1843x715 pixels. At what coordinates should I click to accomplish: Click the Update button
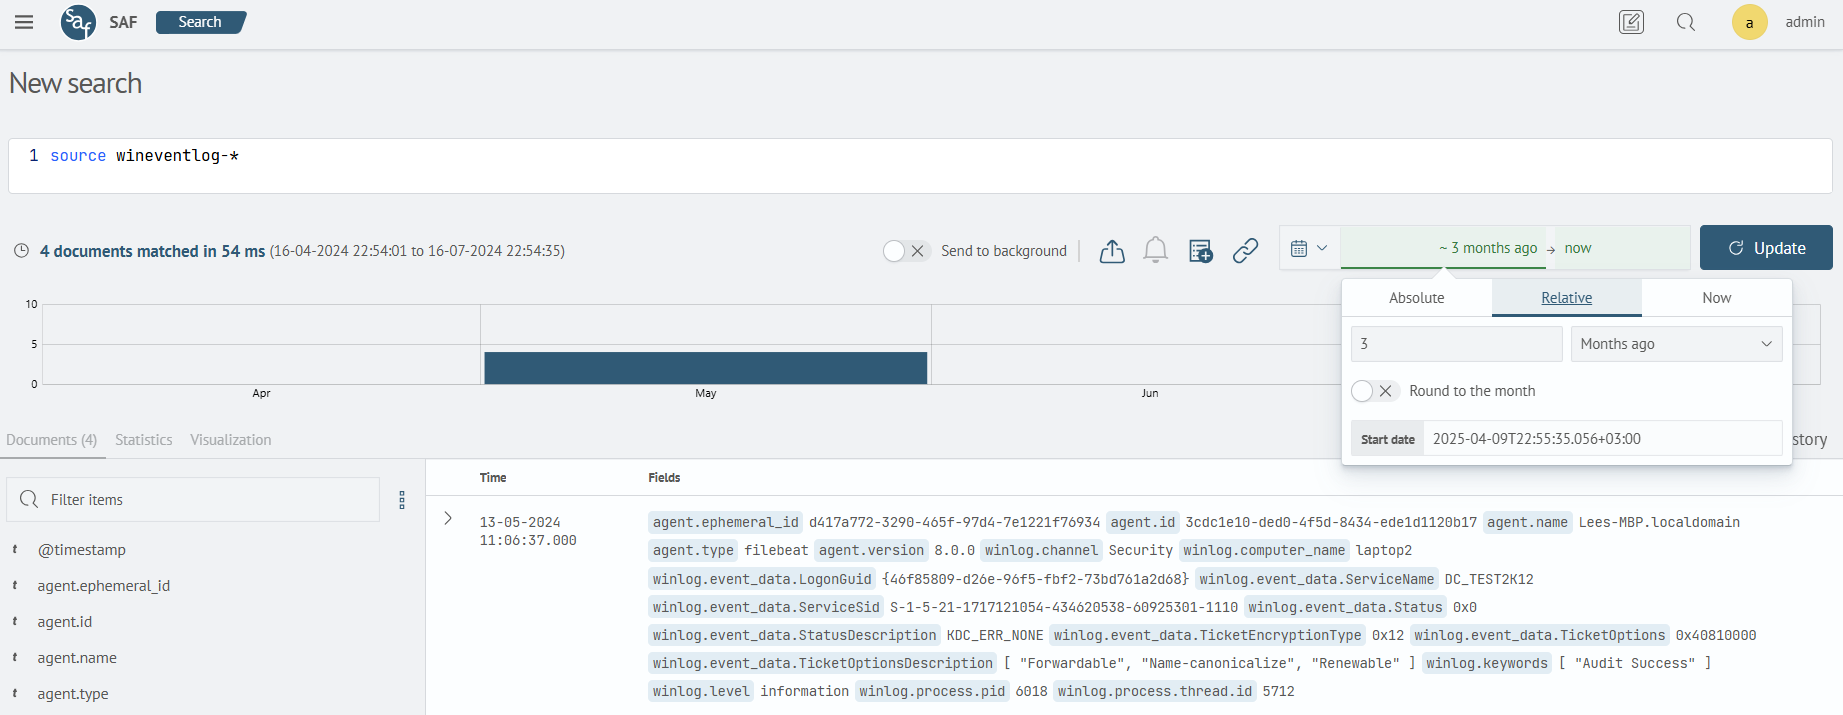1766,248
